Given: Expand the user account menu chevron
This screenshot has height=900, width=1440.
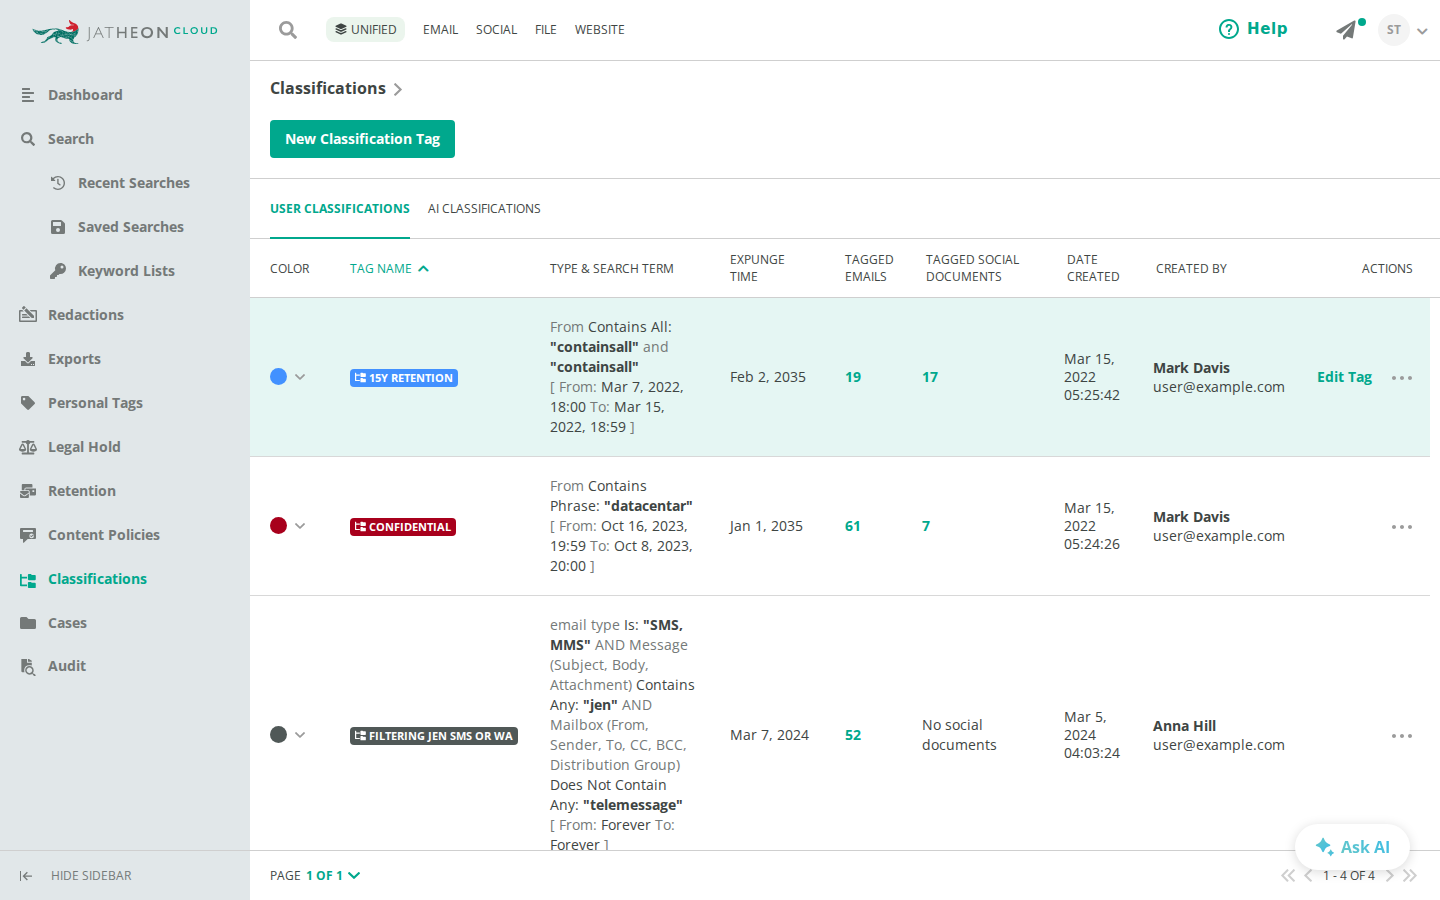Looking at the screenshot, I should 1422,31.
